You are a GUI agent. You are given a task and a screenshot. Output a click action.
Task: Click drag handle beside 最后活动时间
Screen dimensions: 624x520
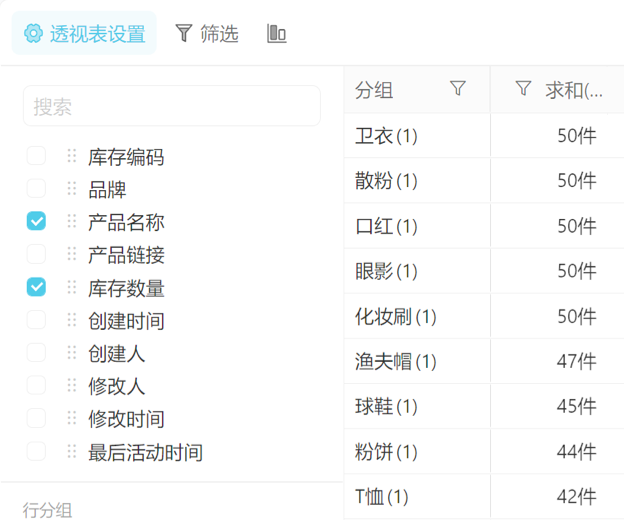click(x=71, y=451)
